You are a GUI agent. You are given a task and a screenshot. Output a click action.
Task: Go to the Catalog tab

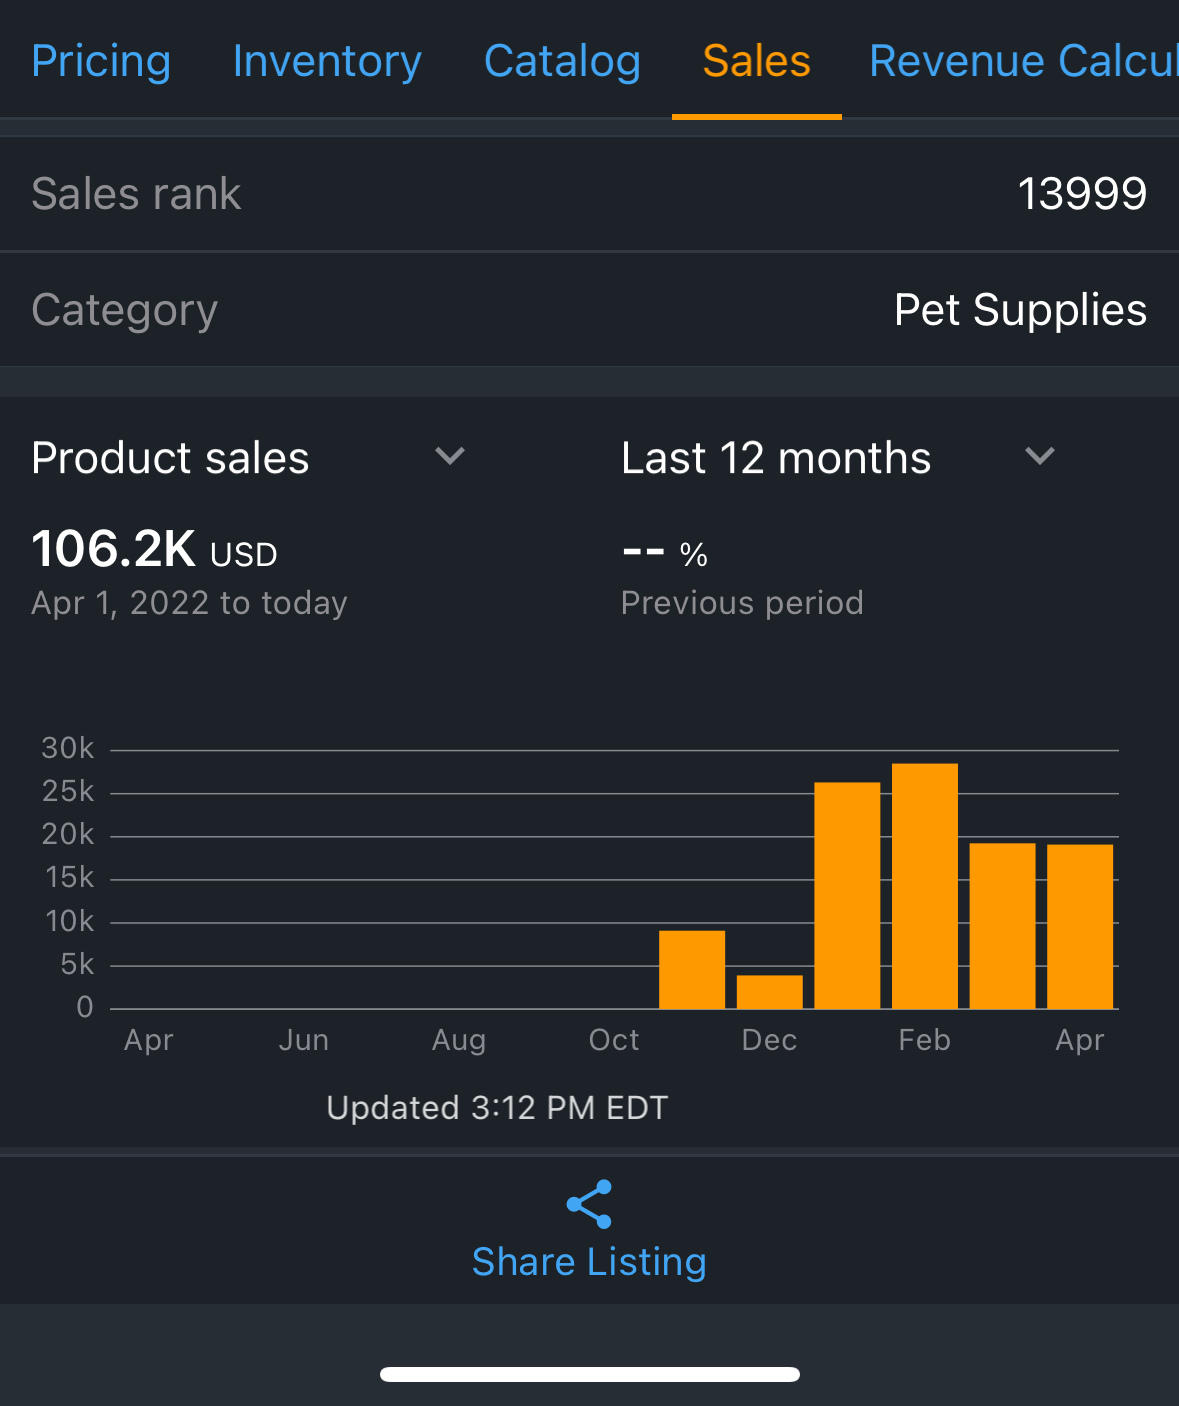pyautogui.click(x=562, y=61)
